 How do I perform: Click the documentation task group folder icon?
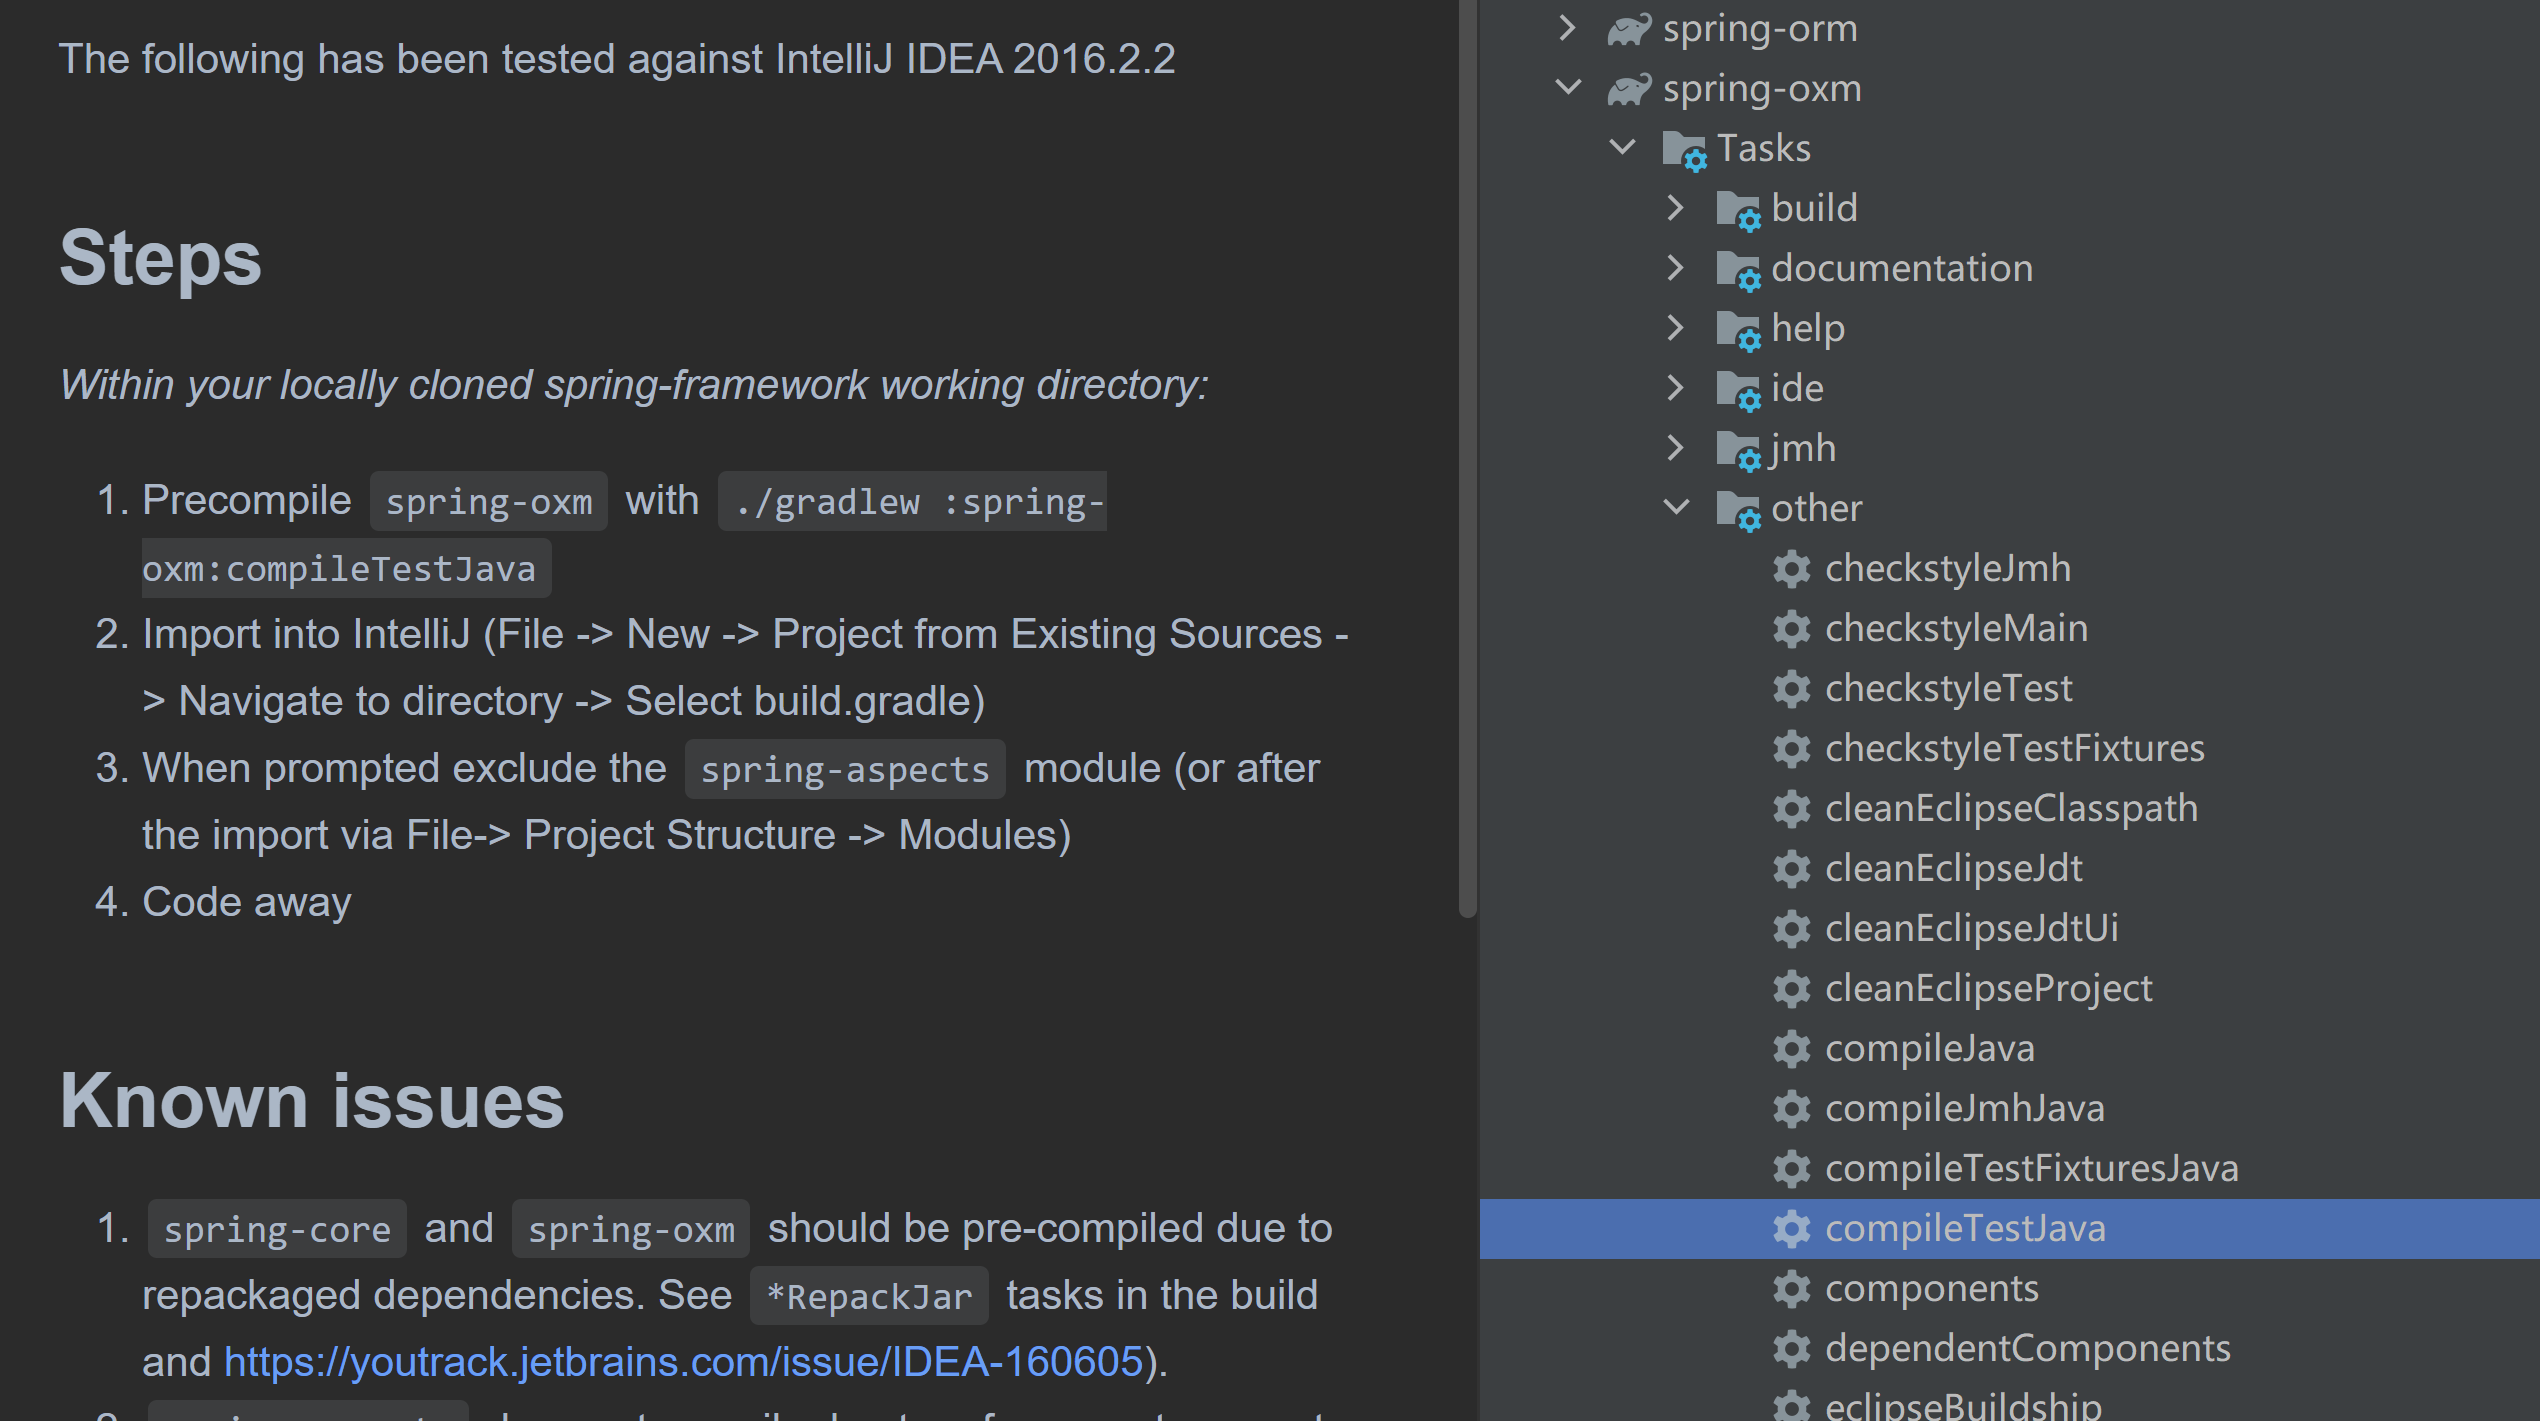coord(1739,270)
